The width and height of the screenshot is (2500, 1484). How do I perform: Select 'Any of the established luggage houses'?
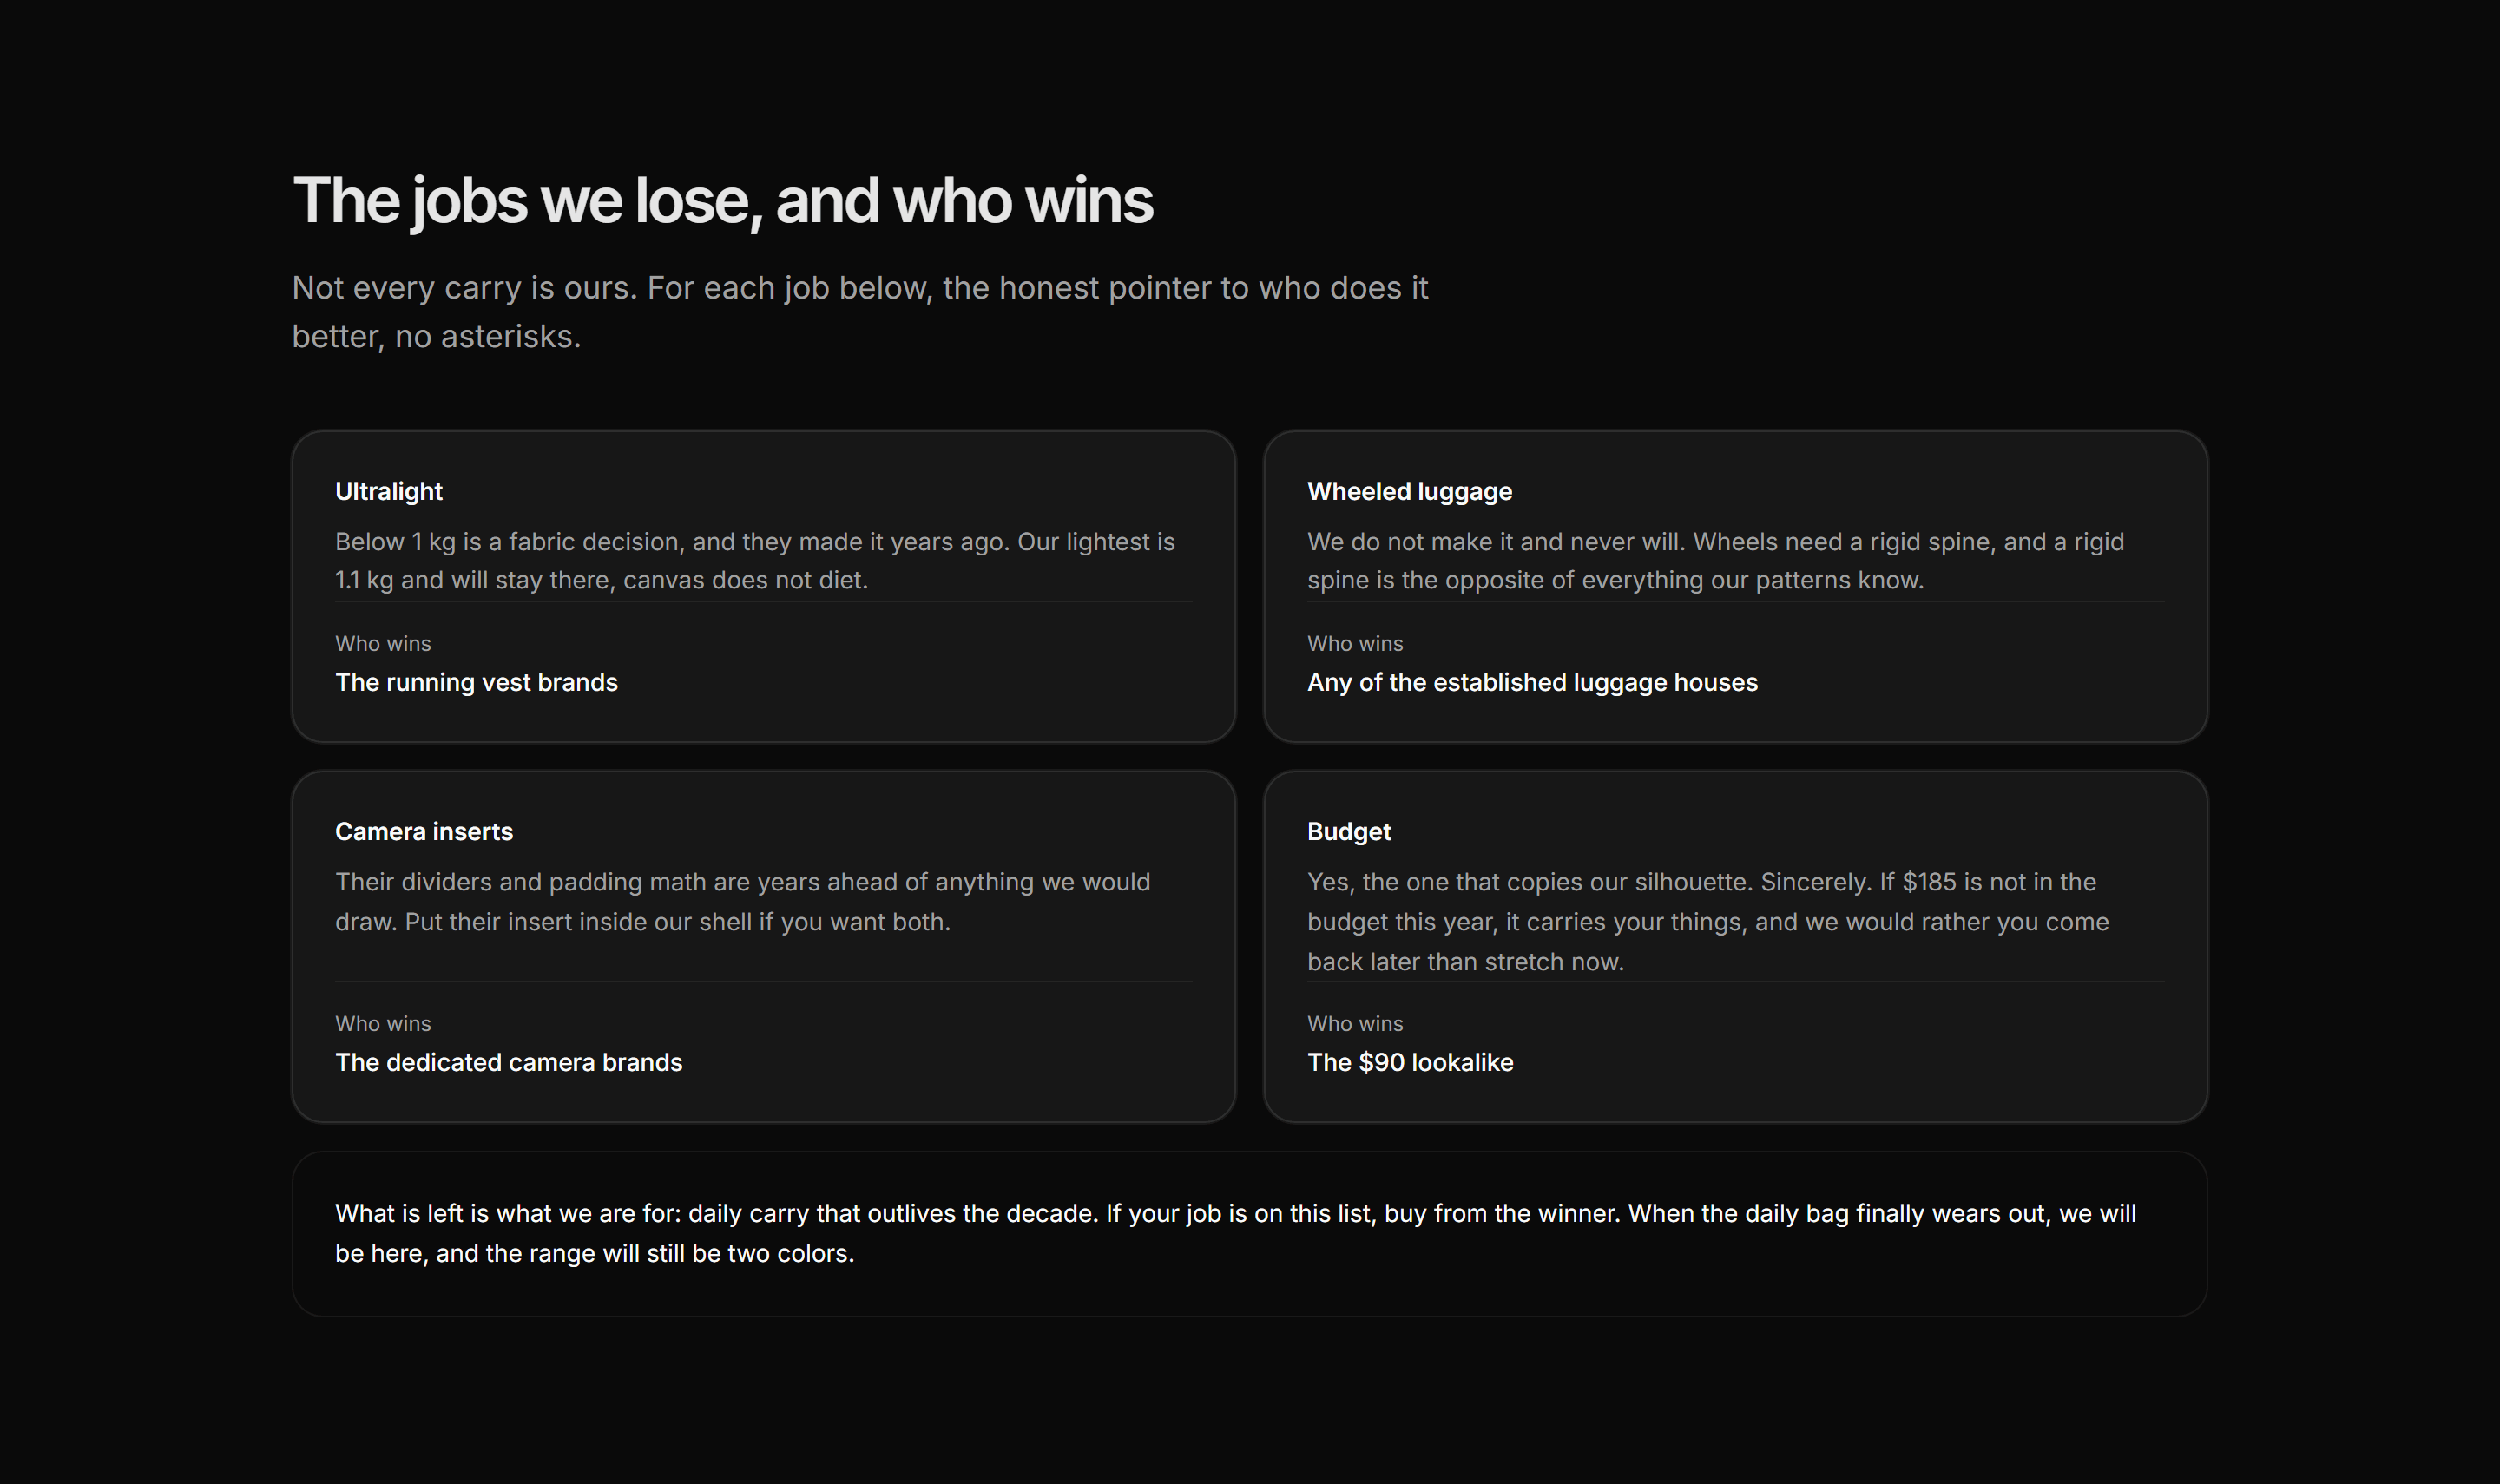1532,682
